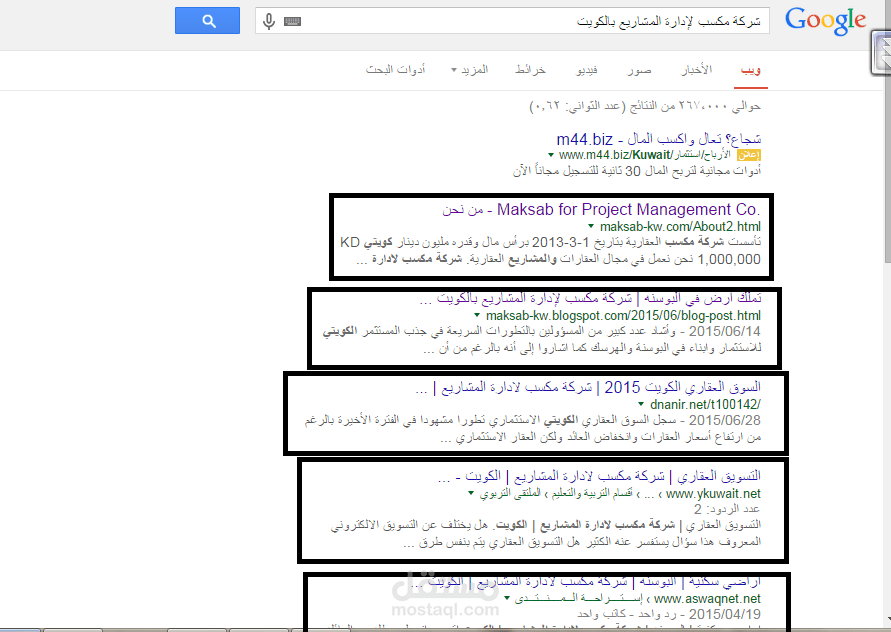Switch to the الأخبار tab
This screenshot has height=632, width=891.
pos(697,70)
